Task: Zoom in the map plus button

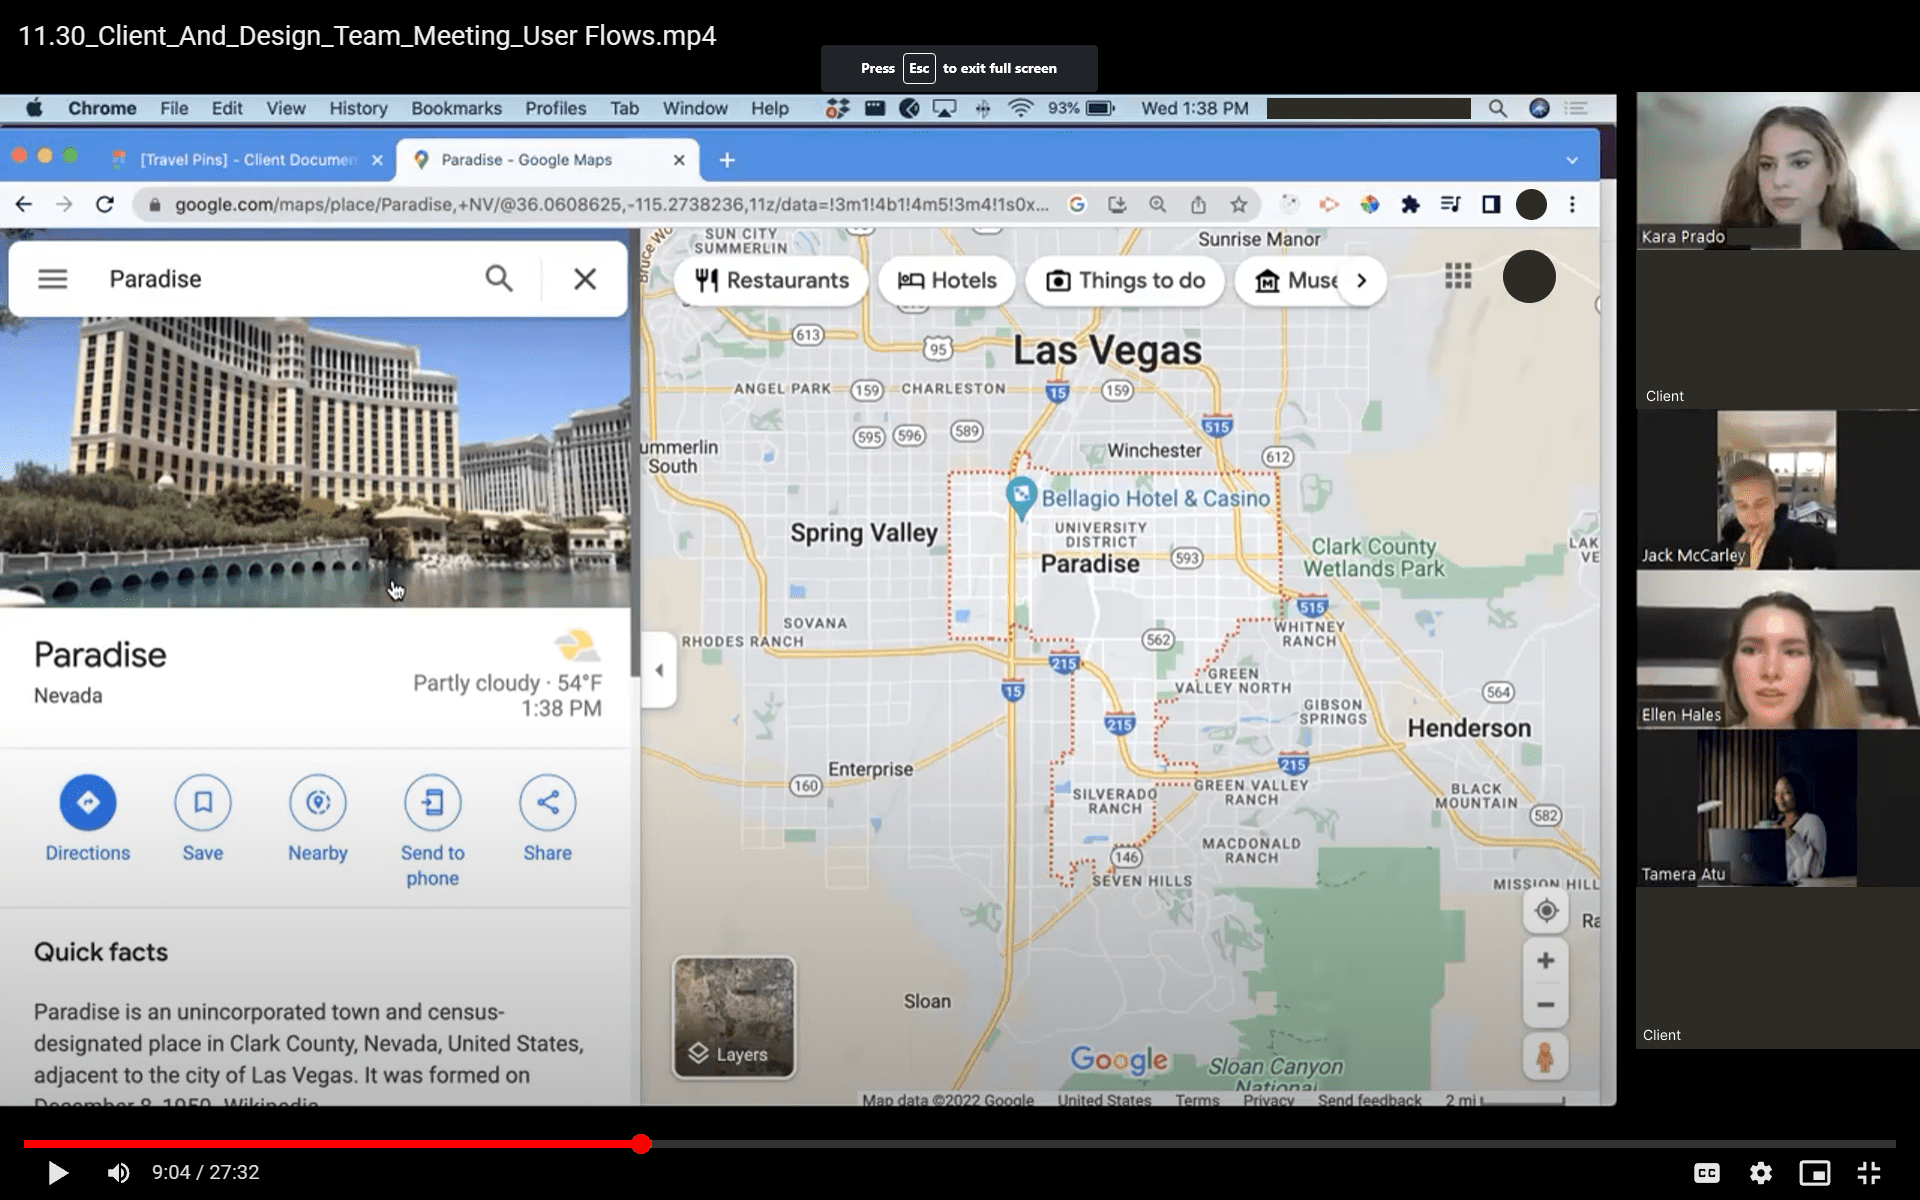Action: 1546,961
